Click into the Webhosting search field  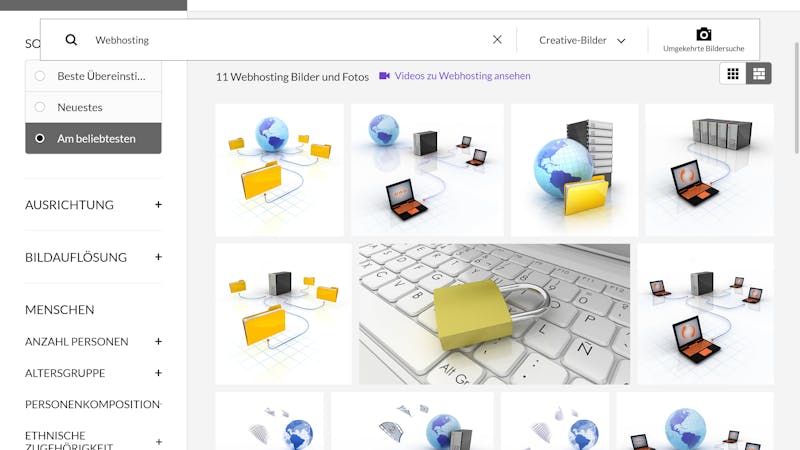[291, 40]
